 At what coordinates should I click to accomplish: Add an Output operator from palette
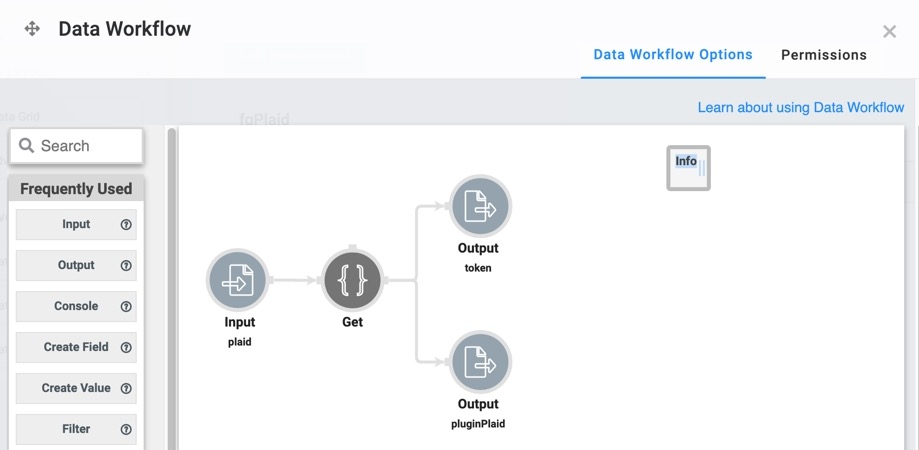76,265
